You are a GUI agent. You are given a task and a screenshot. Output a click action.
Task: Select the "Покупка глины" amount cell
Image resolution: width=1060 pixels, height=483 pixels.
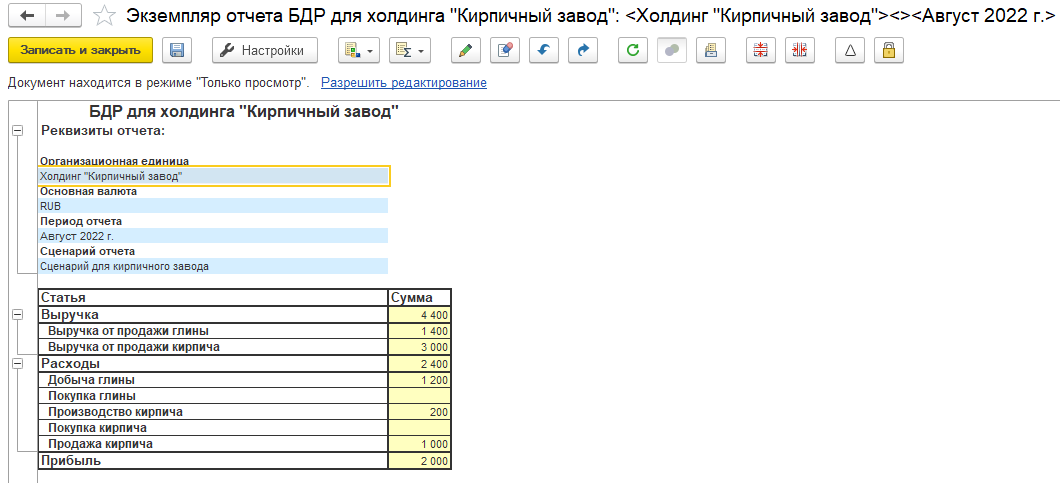419,396
